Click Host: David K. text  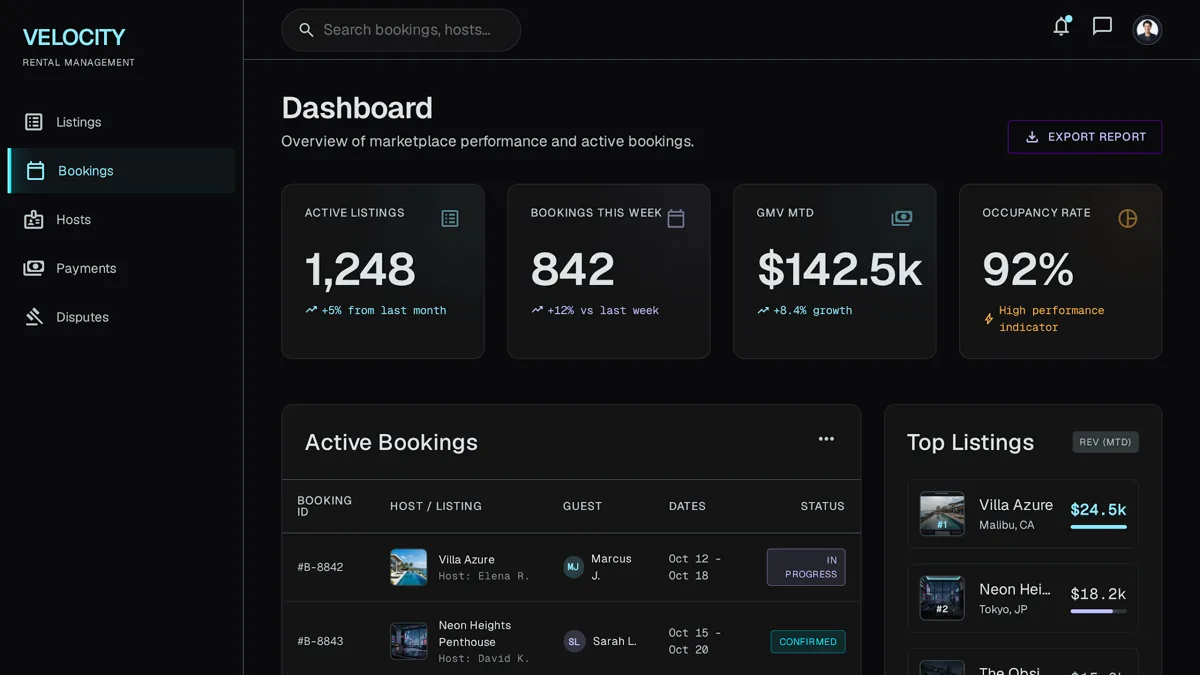tap(484, 658)
